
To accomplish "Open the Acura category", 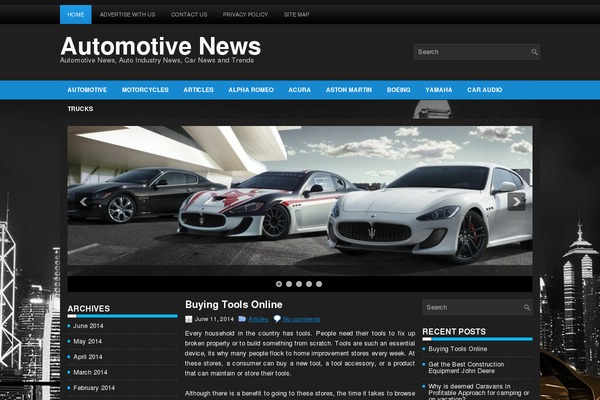I will (x=300, y=90).
